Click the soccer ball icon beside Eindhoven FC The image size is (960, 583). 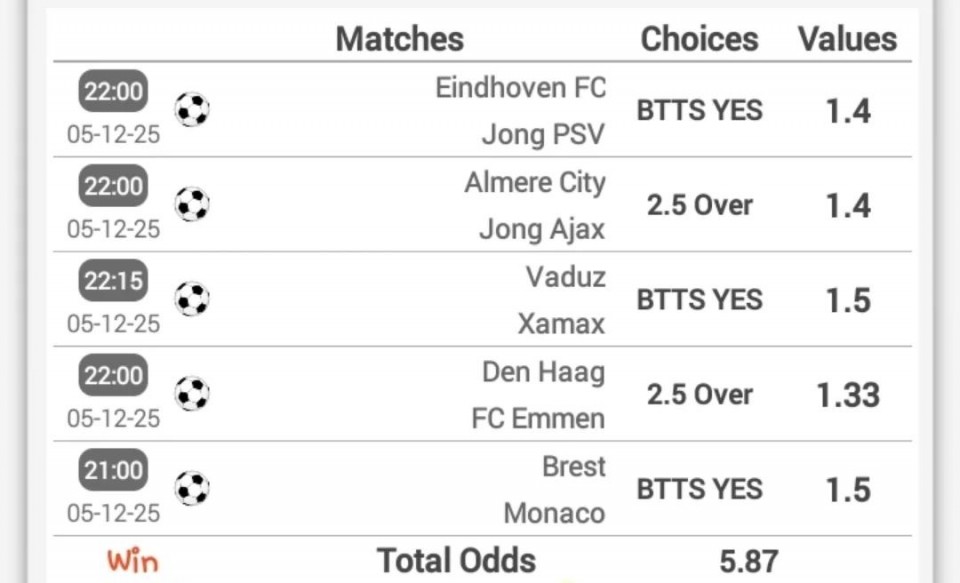pos(192,109)
